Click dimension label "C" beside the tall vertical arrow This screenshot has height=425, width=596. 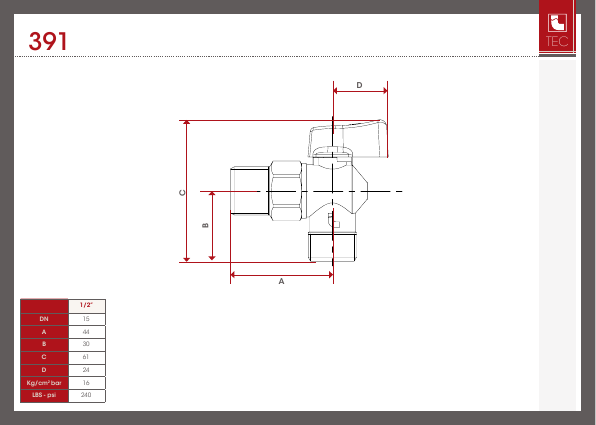[182, 193]
